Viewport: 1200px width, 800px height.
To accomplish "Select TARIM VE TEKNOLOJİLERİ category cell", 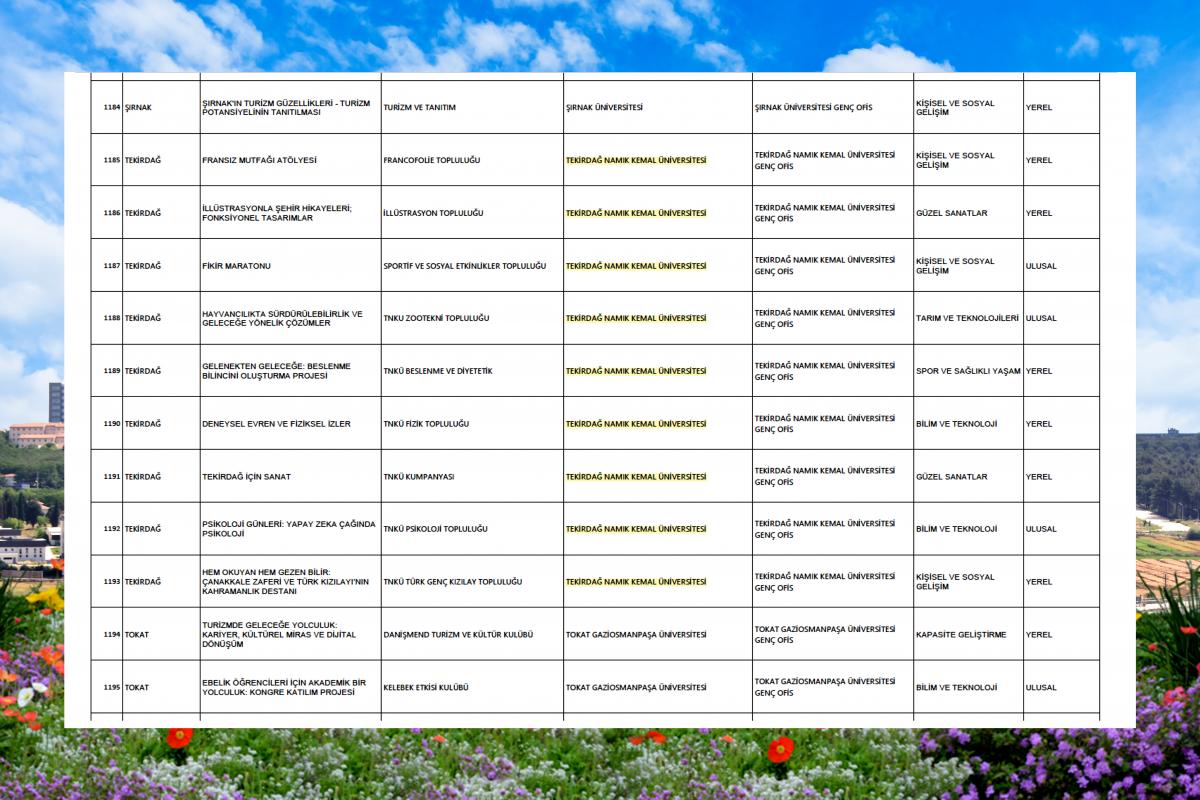I will (x=968, y=318).
